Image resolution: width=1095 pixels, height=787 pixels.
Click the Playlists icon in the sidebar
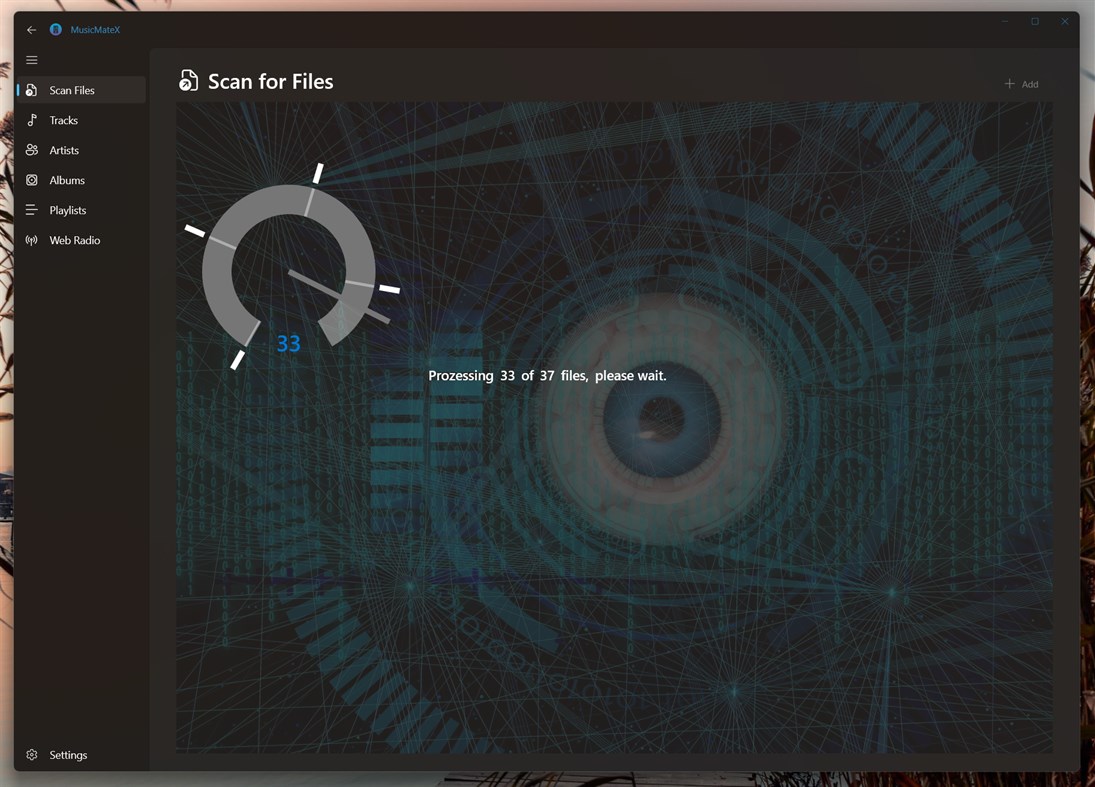point(32,210)
